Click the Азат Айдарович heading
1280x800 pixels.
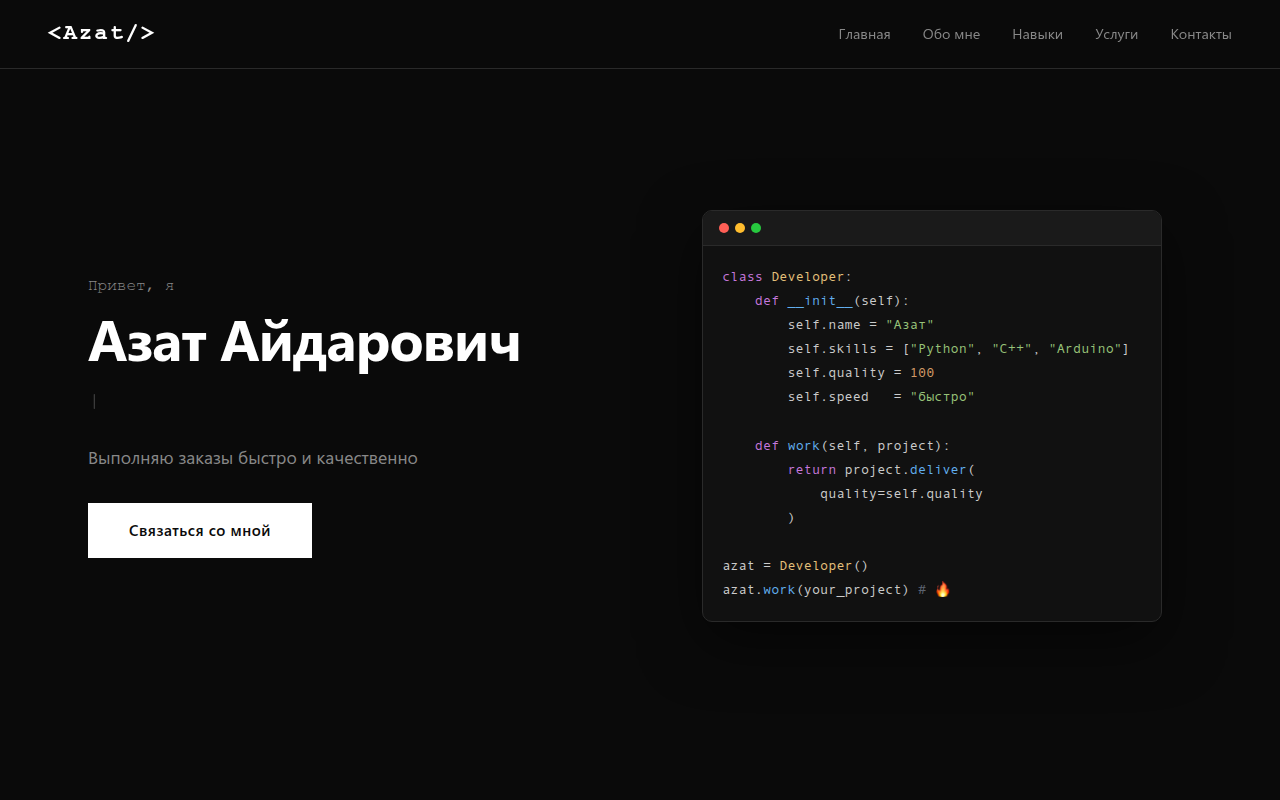[x=304, y=343]
